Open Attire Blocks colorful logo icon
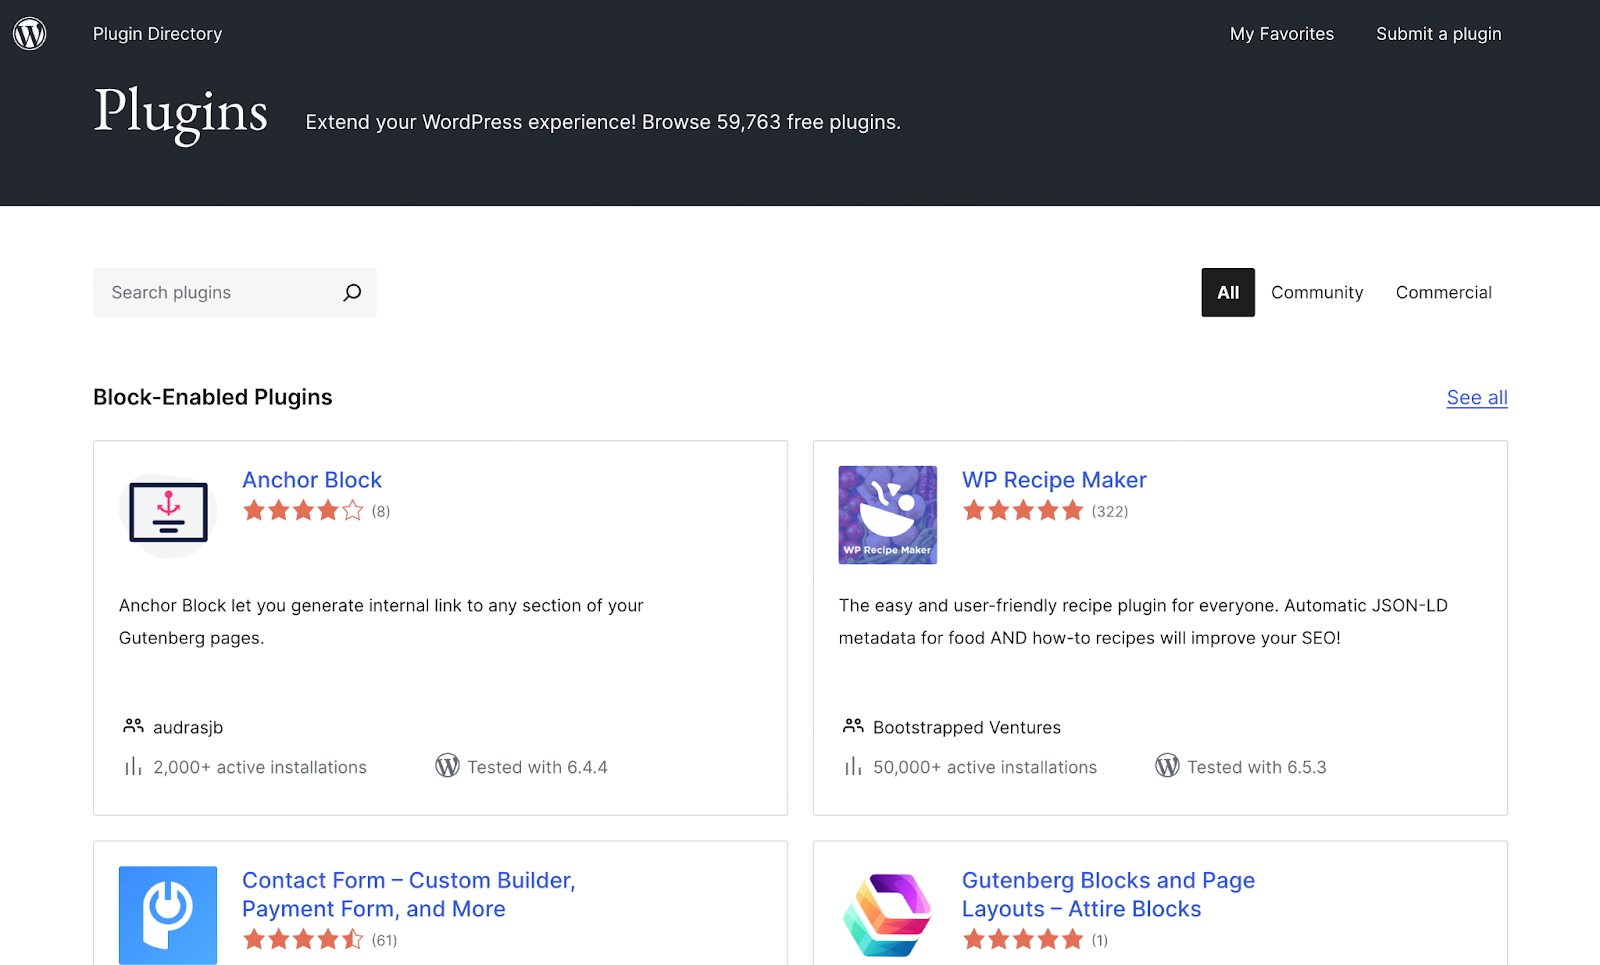The height and width of the screenshot is (965, 1600). click(x=888, y=915)
